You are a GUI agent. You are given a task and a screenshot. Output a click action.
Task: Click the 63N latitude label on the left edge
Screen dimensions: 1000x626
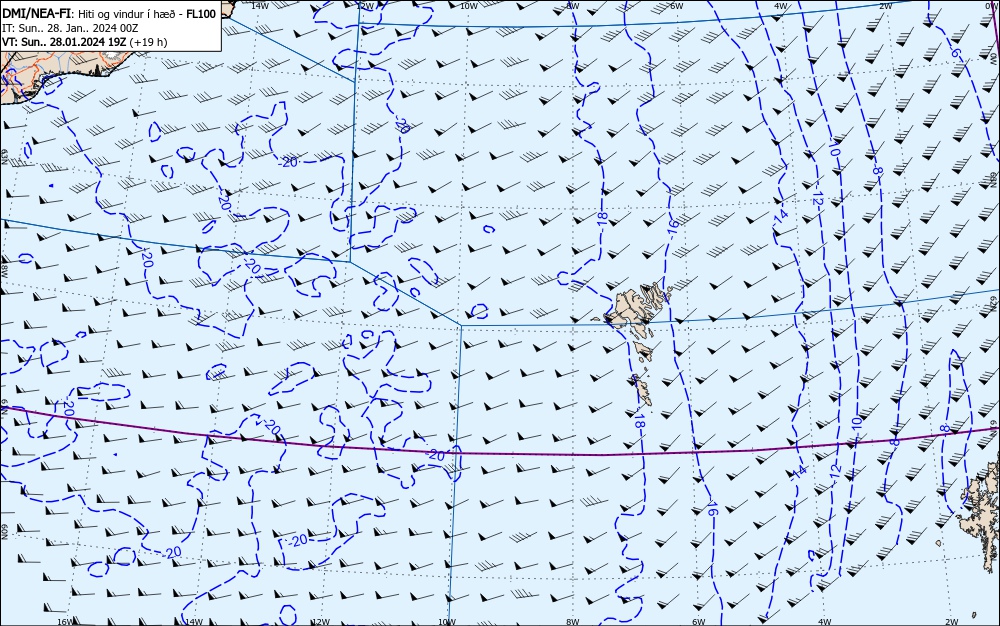tap(4, 157)
